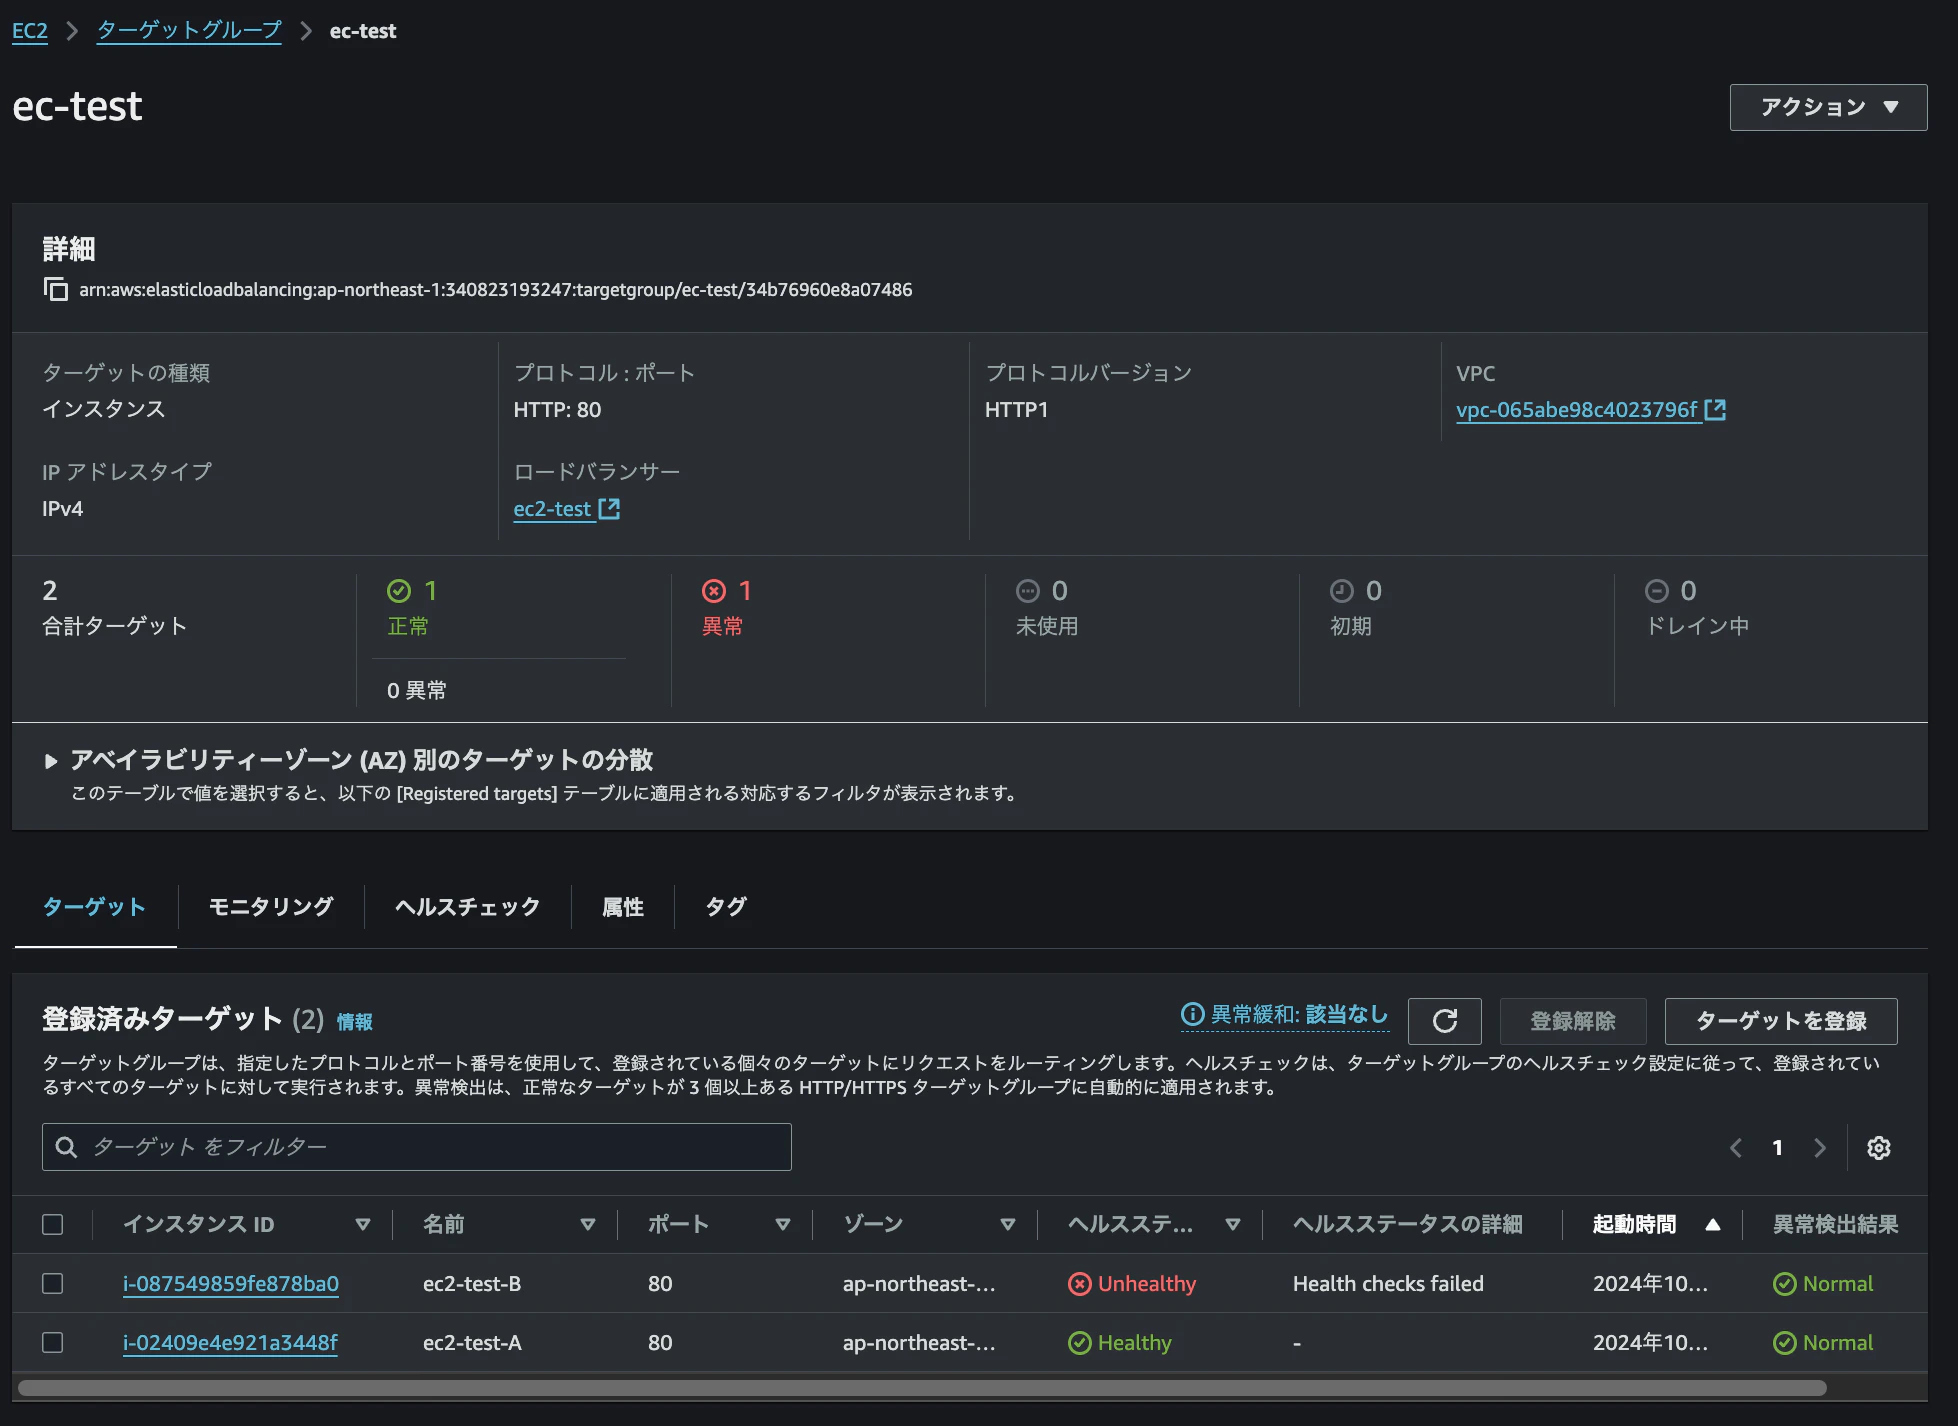Click Healthy status icon for ec2-test-A
Screen dimensions: 1958x1426
coord(1080,1343)
